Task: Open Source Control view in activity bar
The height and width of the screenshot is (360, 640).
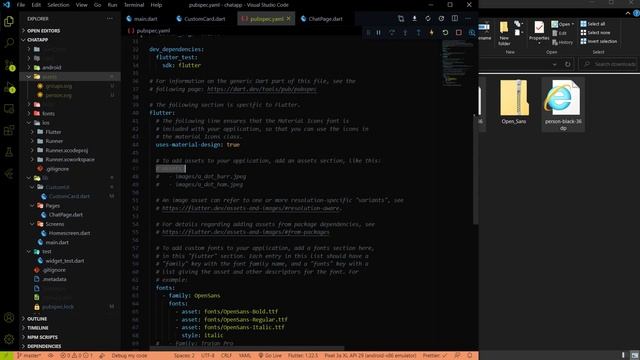Action: click(9, 65)
